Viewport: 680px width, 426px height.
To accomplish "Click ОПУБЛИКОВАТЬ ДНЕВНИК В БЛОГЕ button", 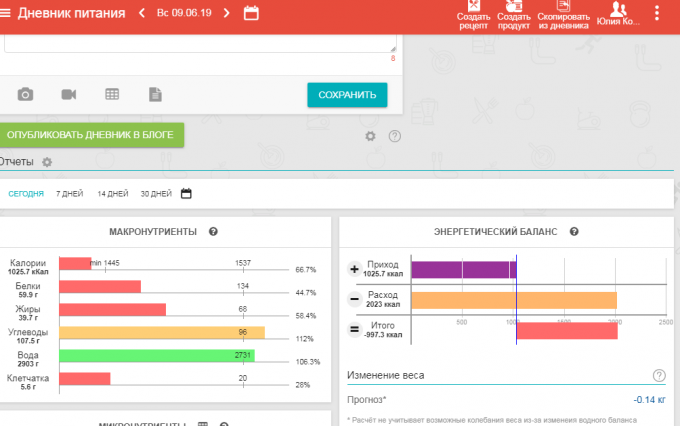I will coord(92,135).
